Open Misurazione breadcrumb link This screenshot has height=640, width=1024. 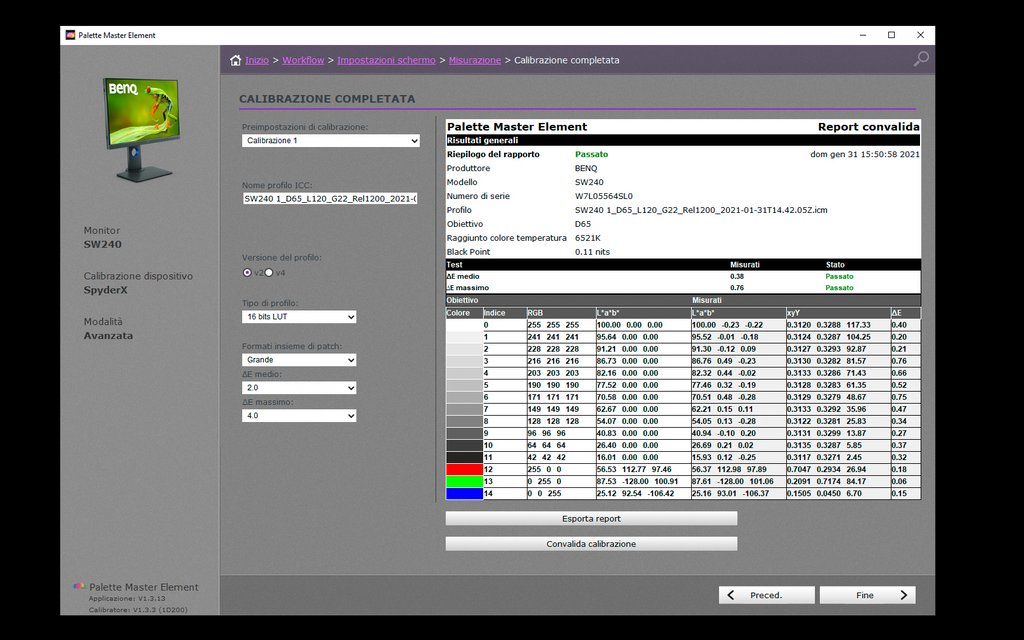(475, 60)
